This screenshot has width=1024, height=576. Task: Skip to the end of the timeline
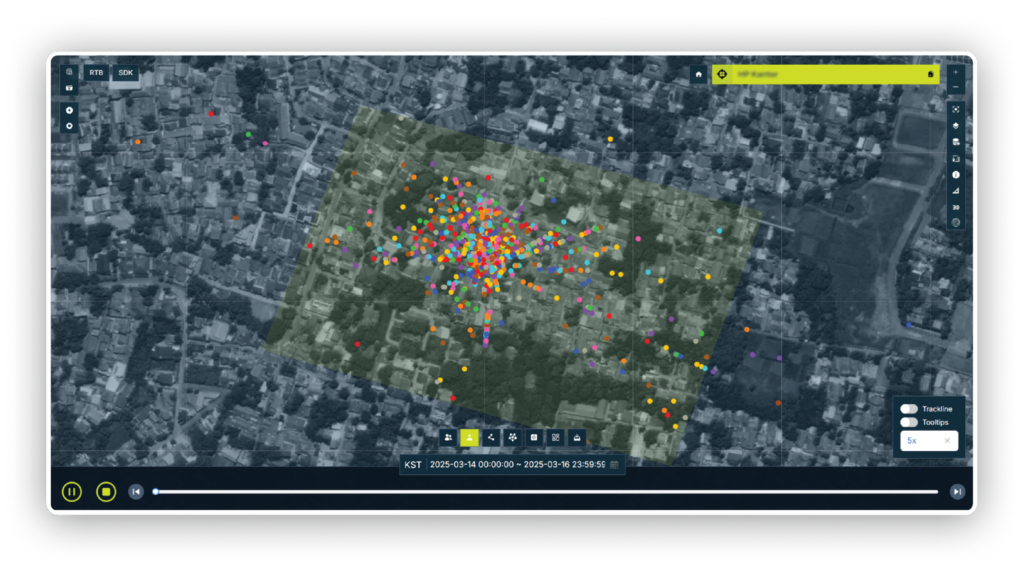pos(957,491)
